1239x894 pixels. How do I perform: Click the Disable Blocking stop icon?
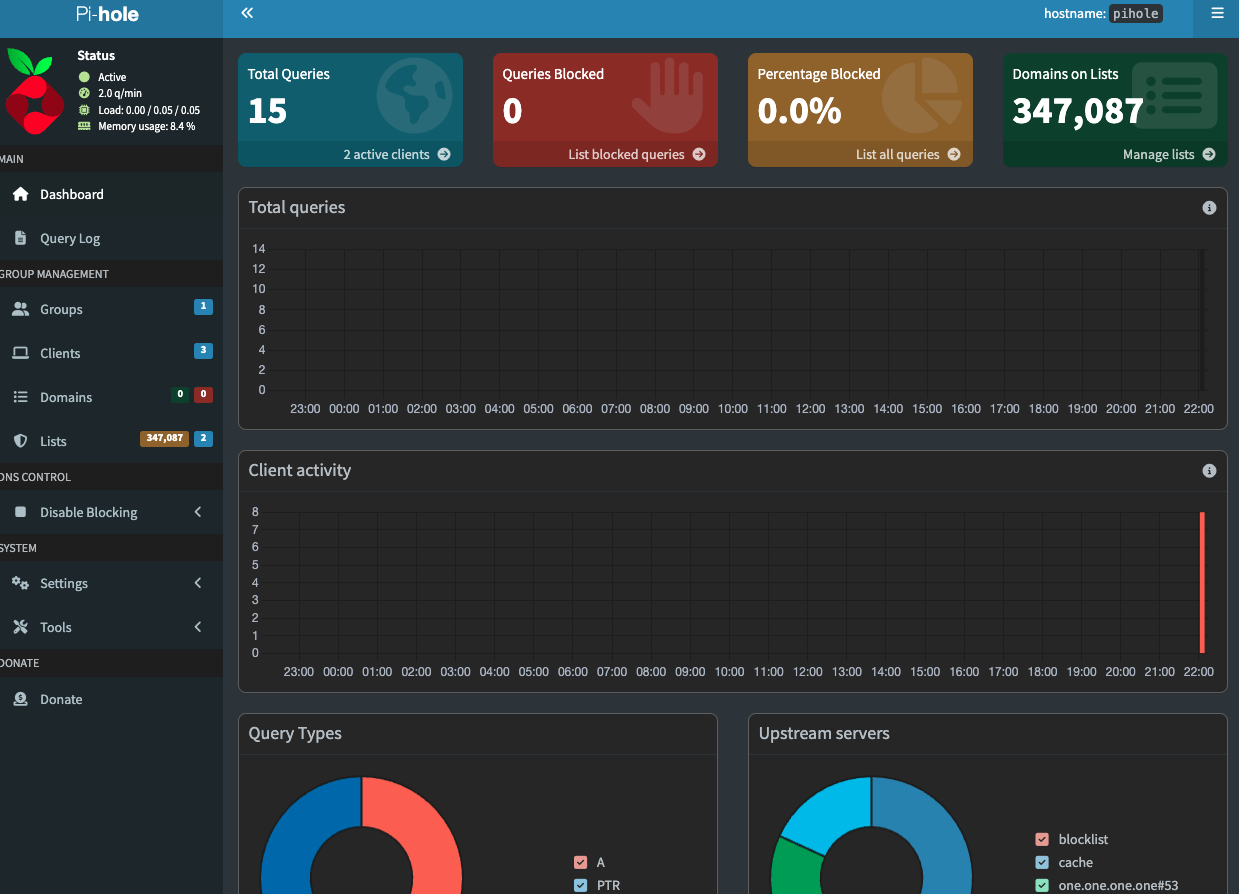point(20,512)
